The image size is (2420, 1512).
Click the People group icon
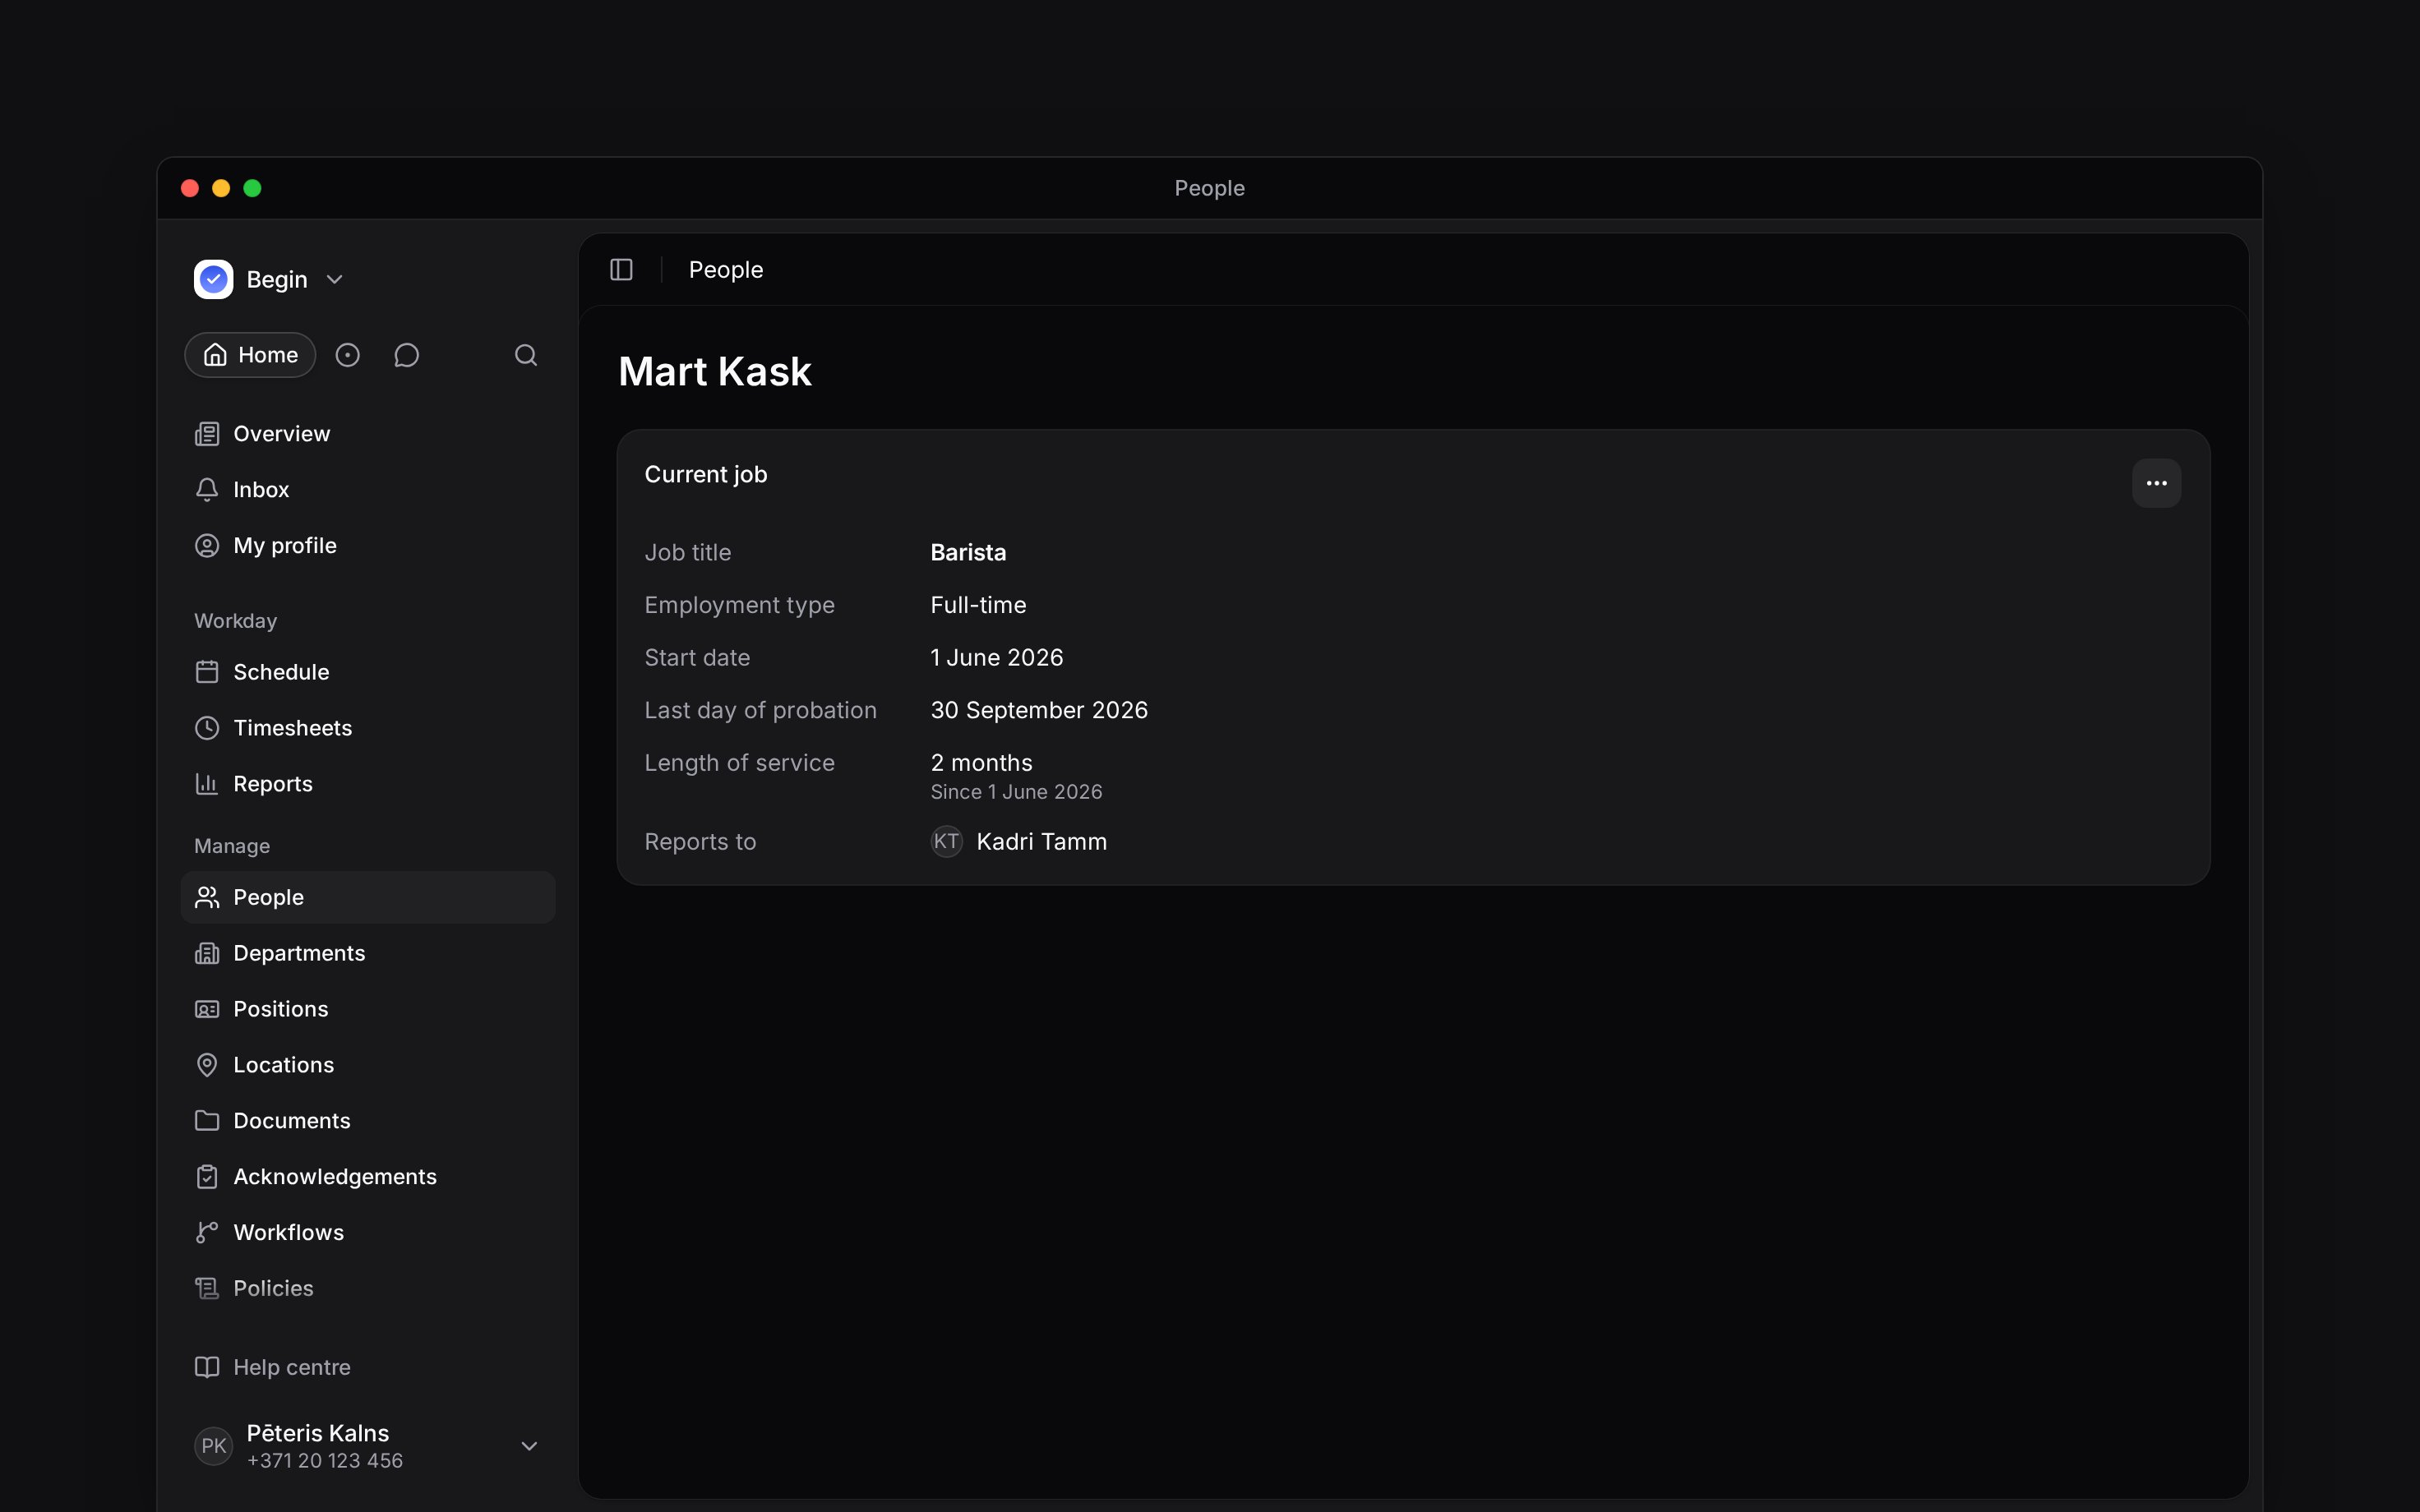coord(207,897)
